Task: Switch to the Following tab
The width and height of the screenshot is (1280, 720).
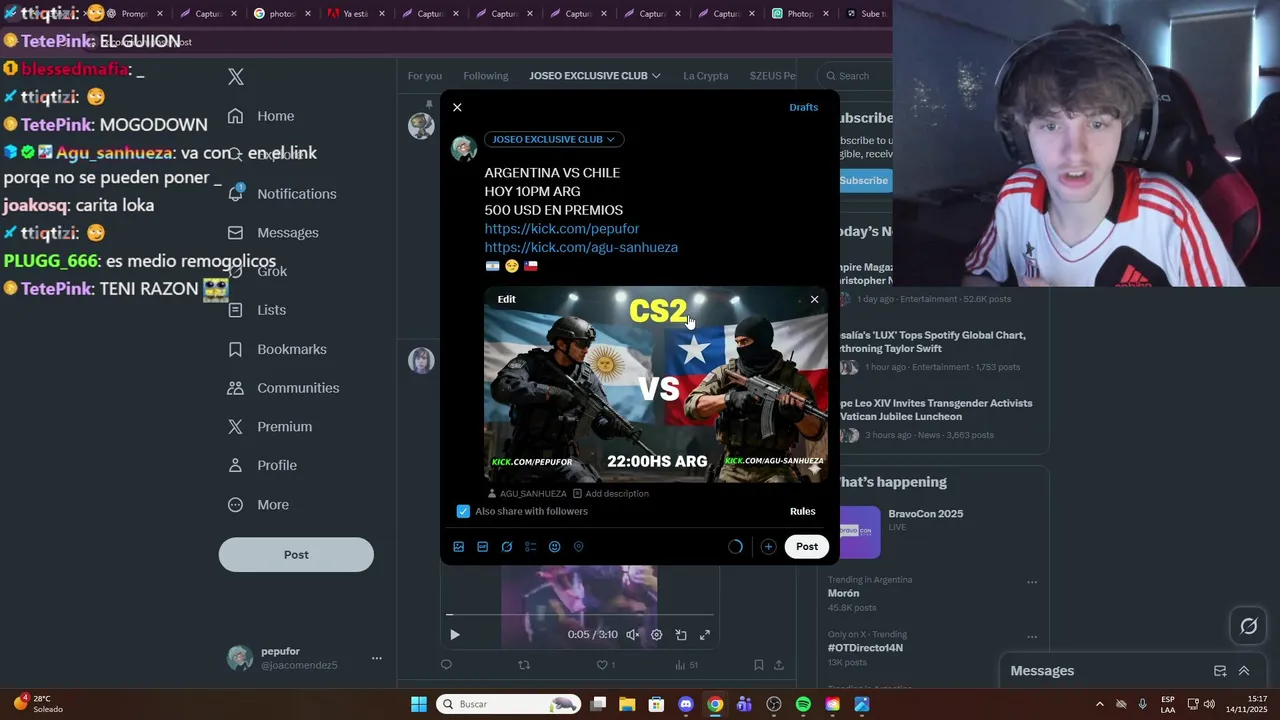Action: pos(486,76)
